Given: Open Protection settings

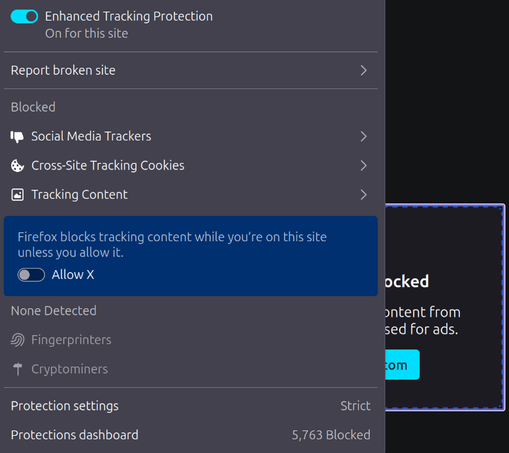Looking at the screenshot, I should point(65,406).
